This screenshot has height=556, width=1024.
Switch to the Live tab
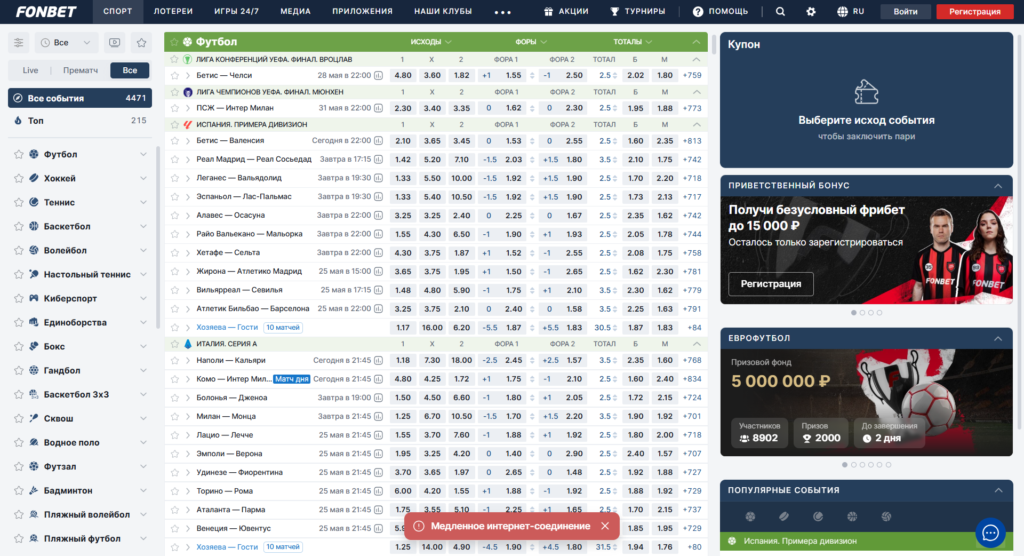(30, 70)
